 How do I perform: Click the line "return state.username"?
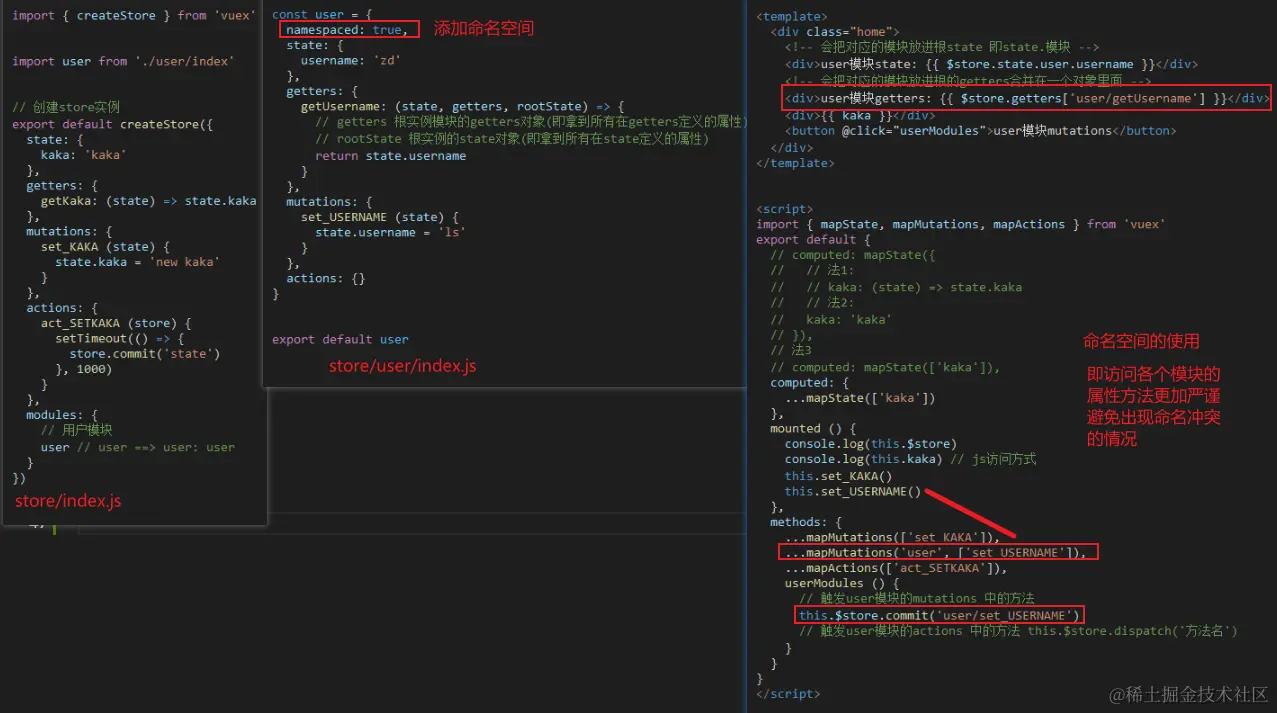pyautogui.click(x=390, y=156)
